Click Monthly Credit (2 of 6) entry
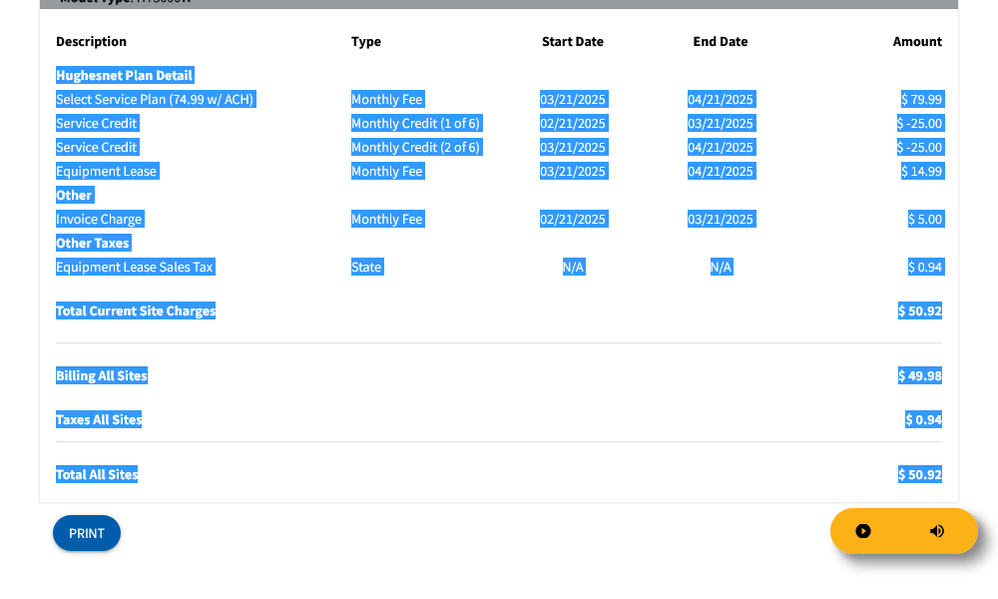The image size is (998, 599). [x=415, y=147]
